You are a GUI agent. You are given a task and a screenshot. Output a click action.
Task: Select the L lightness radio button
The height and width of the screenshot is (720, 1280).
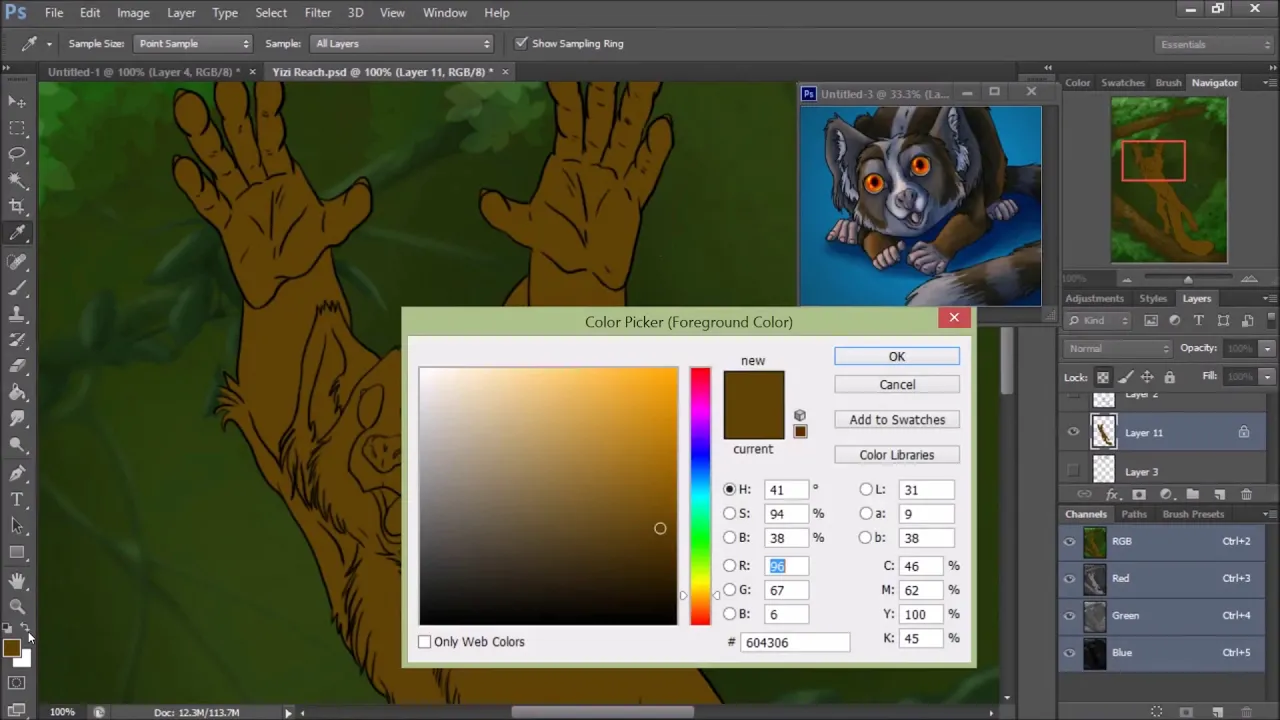[866, 489]
